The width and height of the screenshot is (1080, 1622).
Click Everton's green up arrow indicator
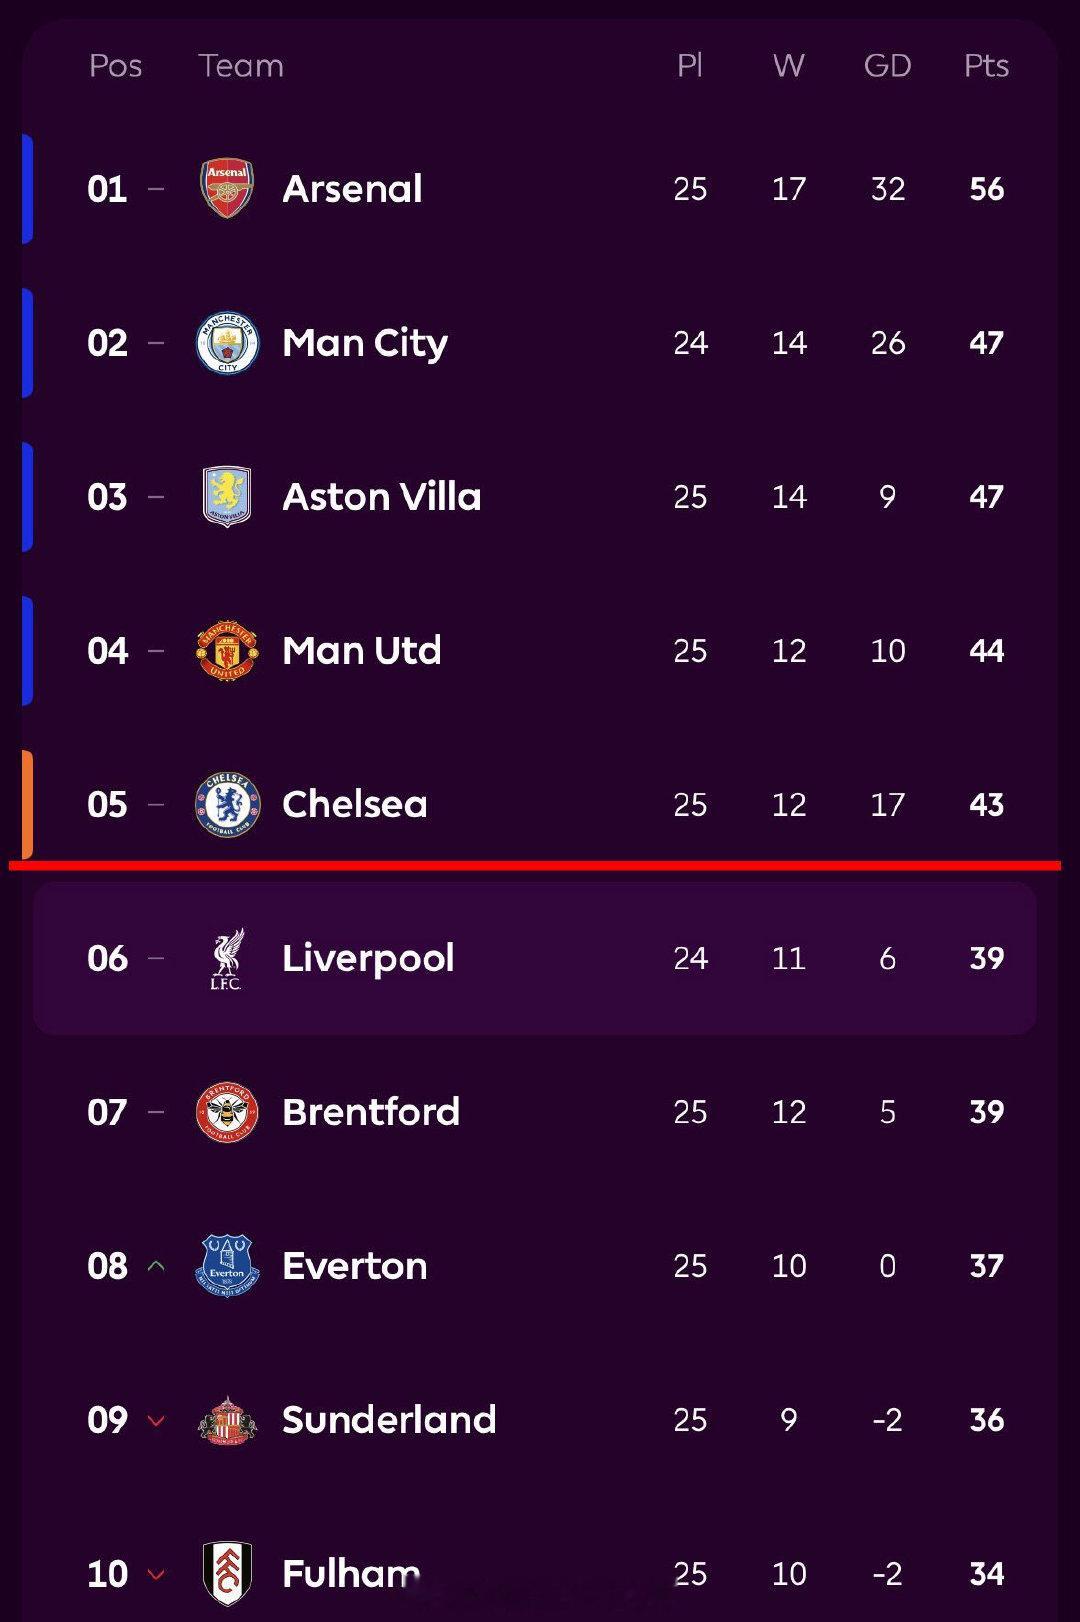156,1266
